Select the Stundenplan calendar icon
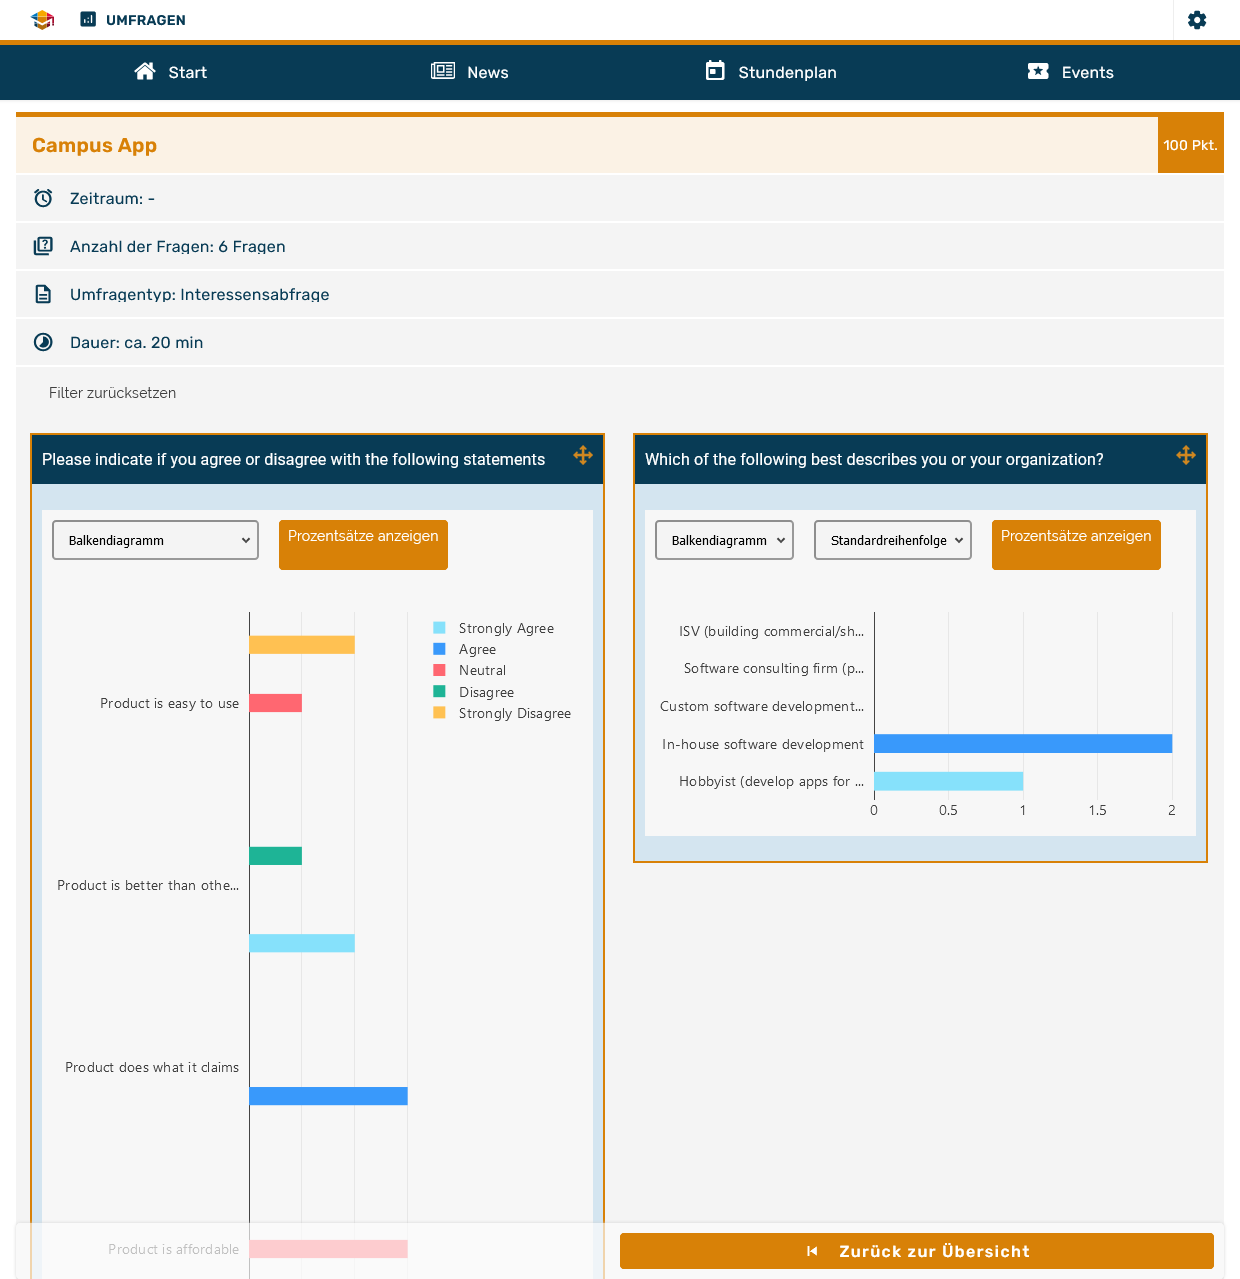 (715, 71)
